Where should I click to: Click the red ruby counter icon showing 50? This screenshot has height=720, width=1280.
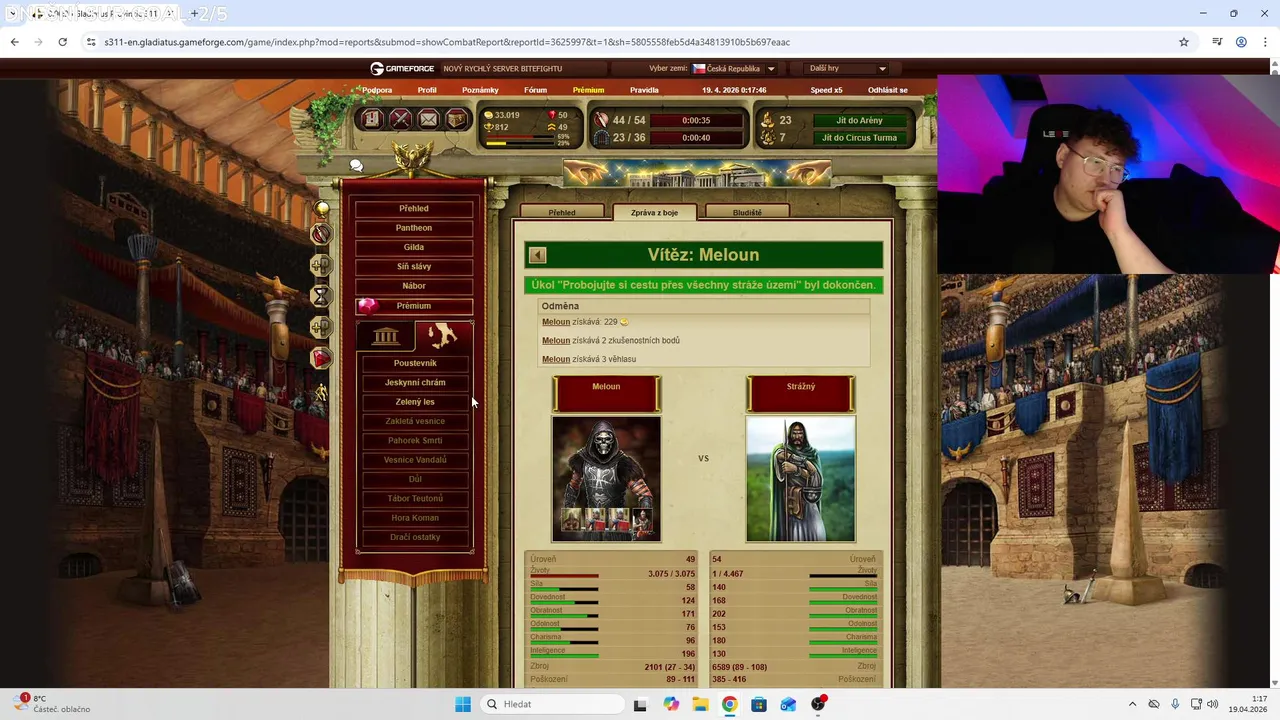click(x=552, y=115)
